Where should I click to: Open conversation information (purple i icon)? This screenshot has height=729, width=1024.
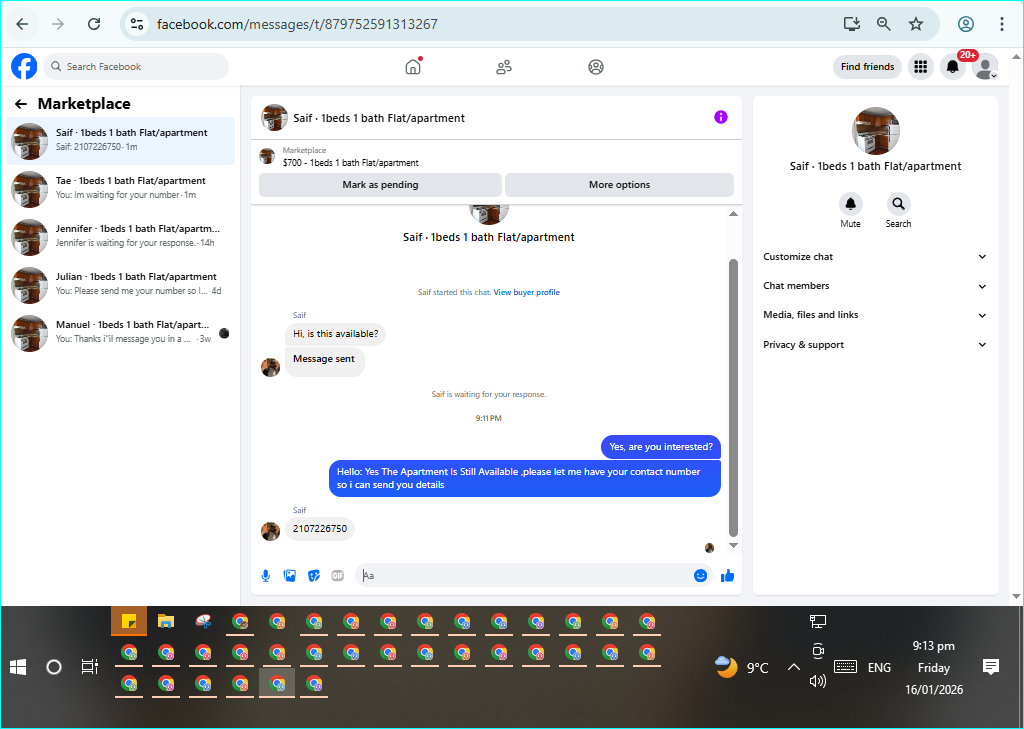(720, 117)
